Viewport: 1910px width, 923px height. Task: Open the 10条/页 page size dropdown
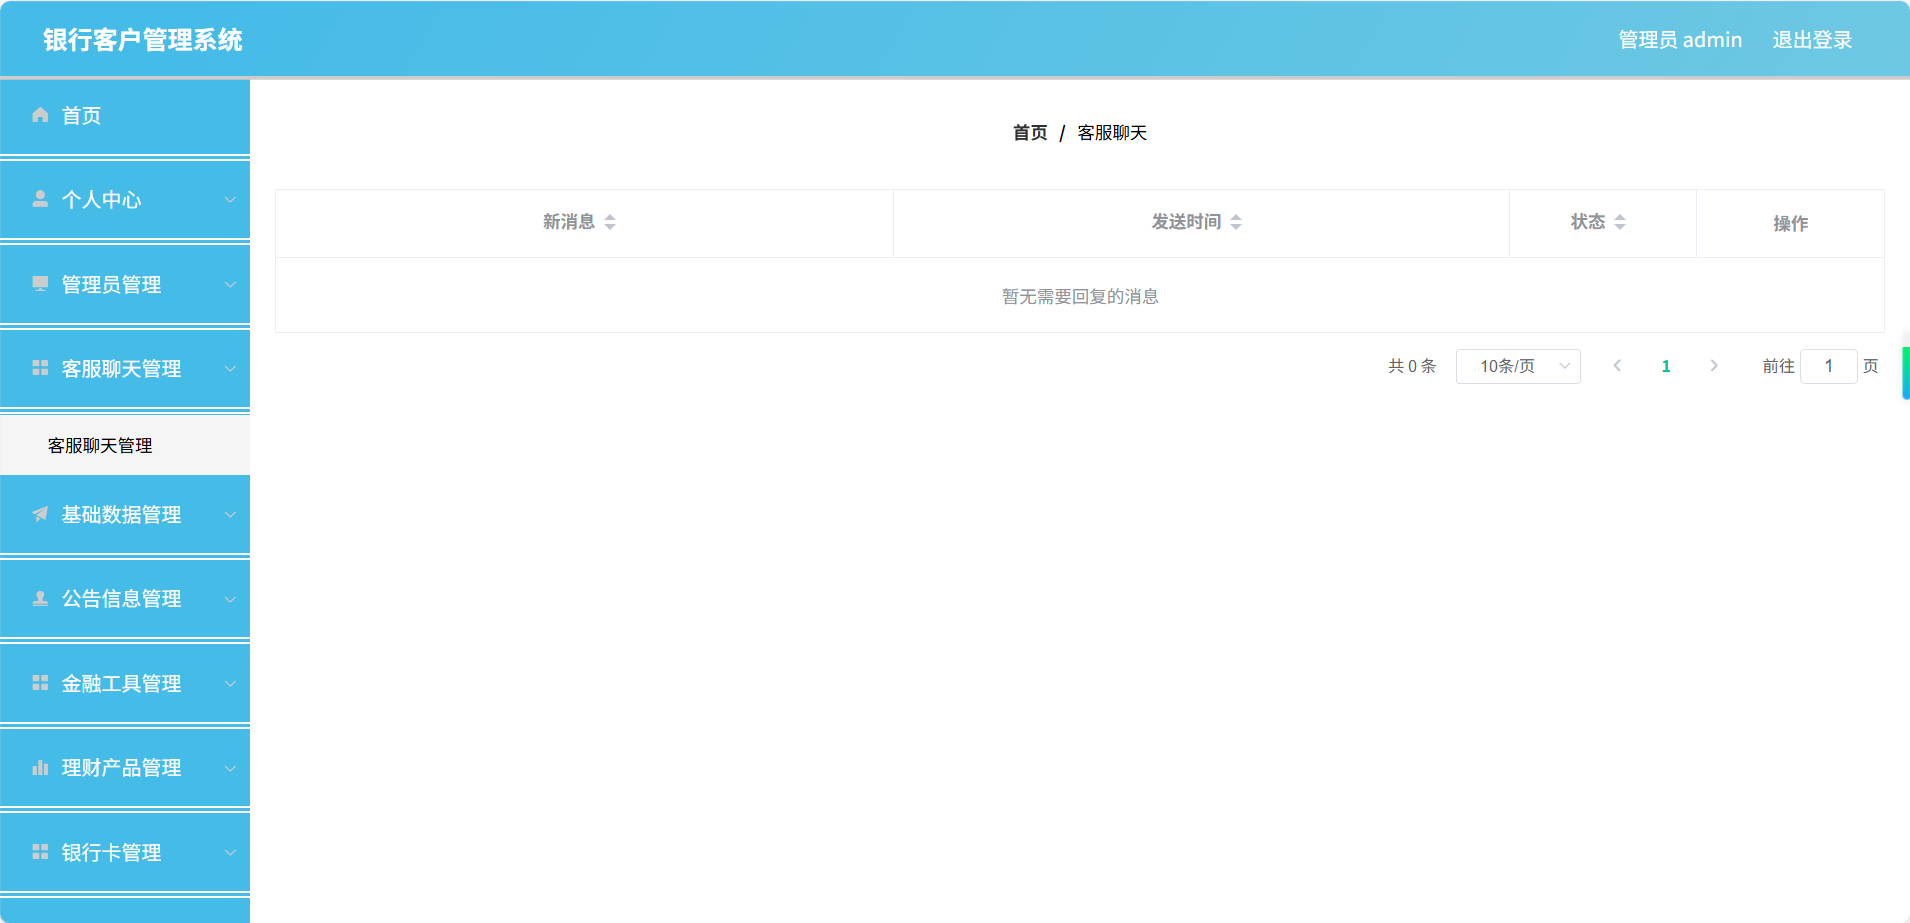pos(1518,366)
